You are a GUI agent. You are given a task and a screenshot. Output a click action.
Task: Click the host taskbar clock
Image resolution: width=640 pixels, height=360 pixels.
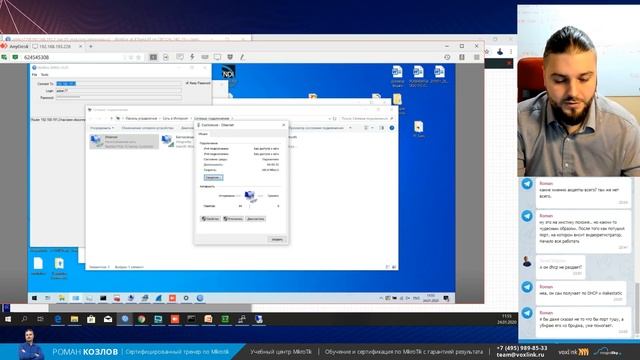(x=507, y=320)
